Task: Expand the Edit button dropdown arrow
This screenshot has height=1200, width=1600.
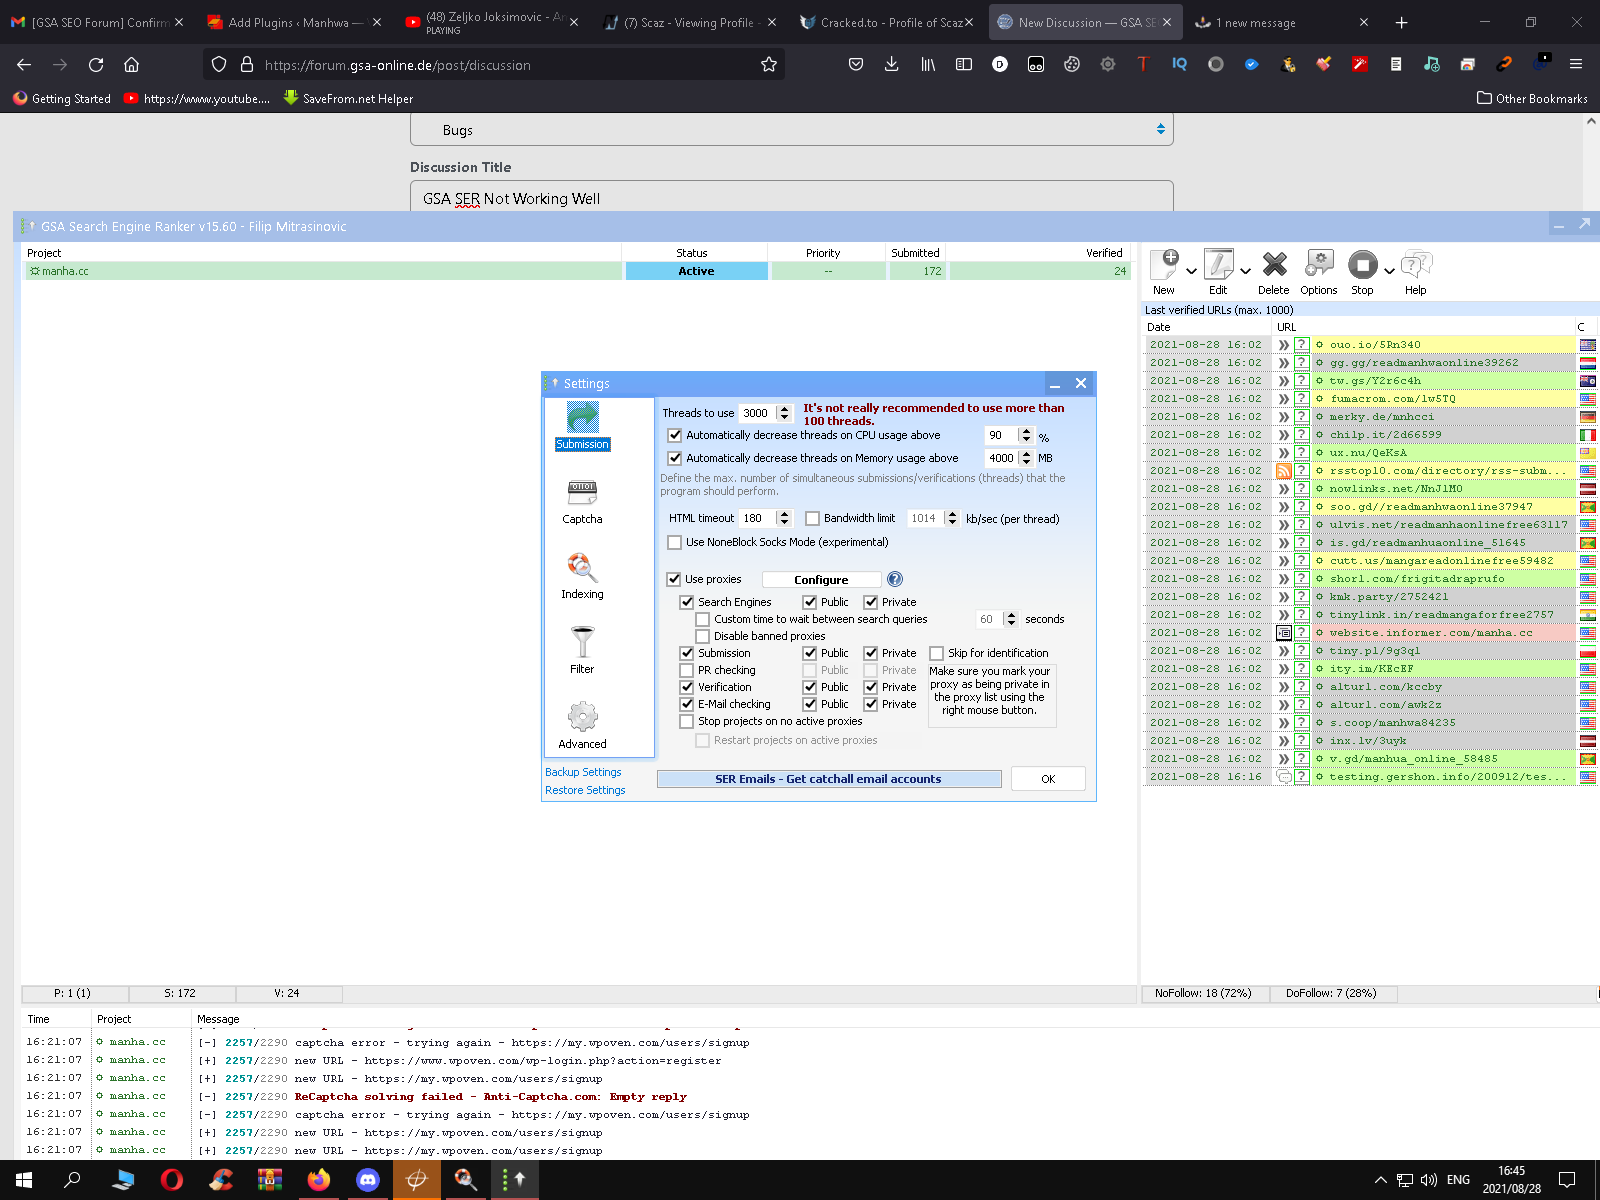Action: point(1245,271)
